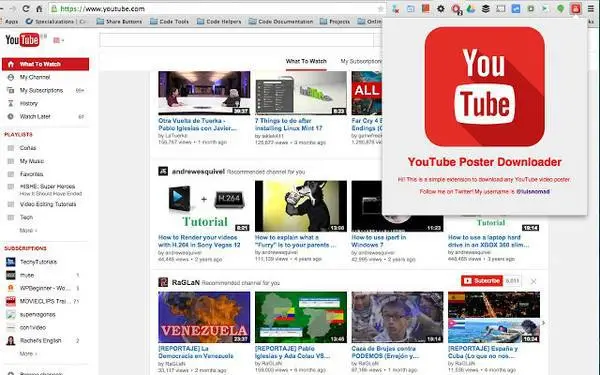Open the Buffer stacked layers extension icon
The image size is (600, 375).
[486, 8]
